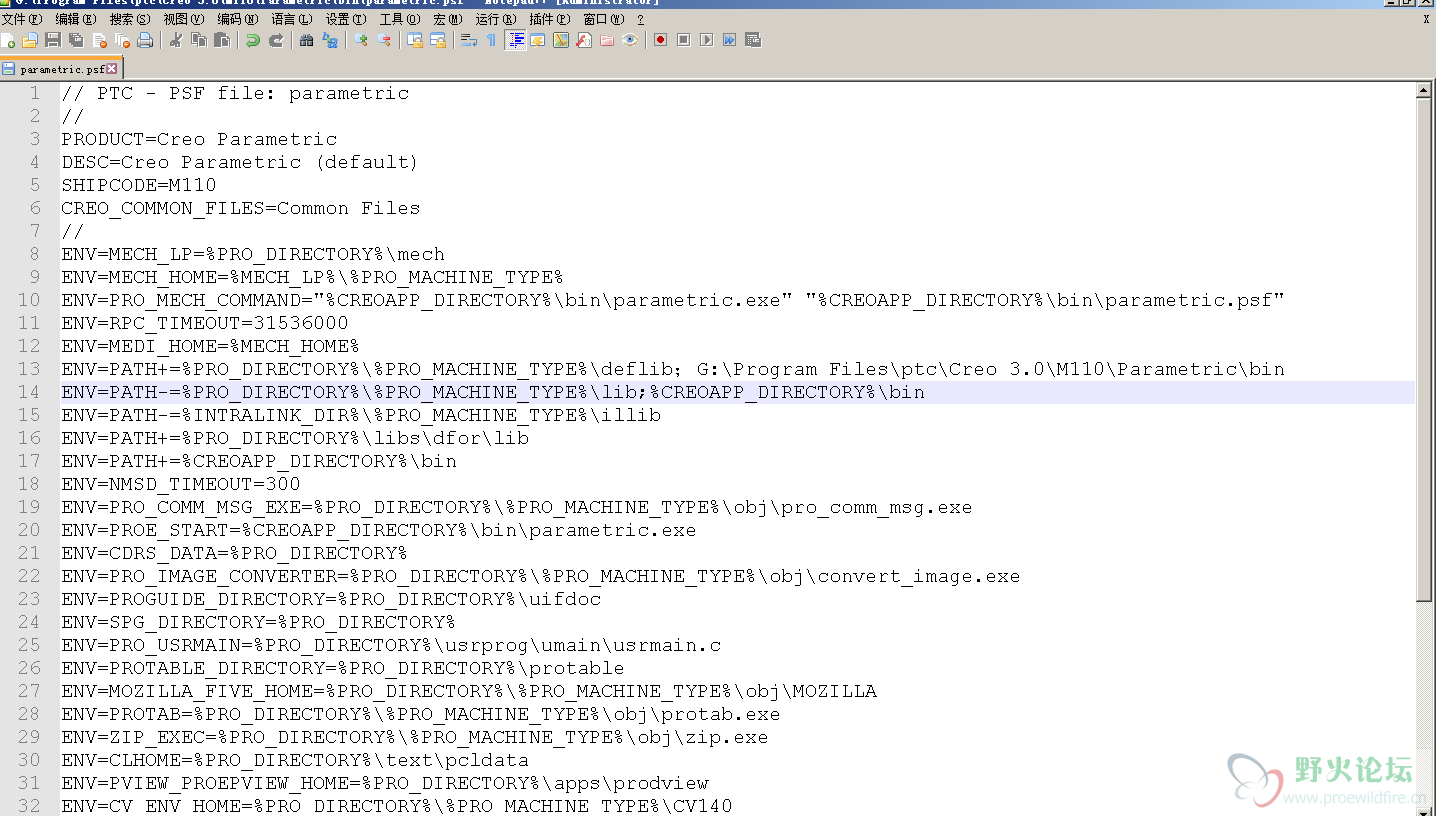This screenshot has width=1436, height=816.
Task: Zoom in using magnifier plus icon
Action: point(361,40)
